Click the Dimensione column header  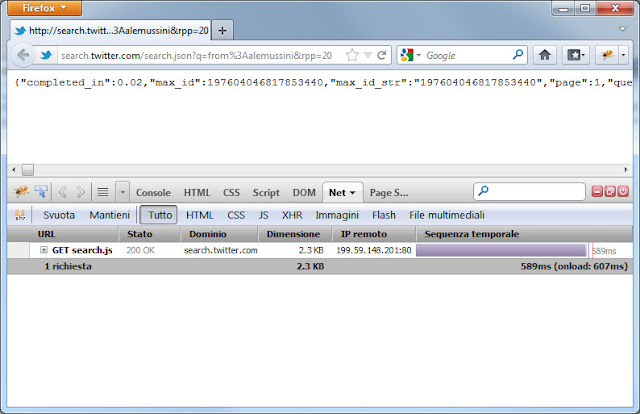[294, 234]
